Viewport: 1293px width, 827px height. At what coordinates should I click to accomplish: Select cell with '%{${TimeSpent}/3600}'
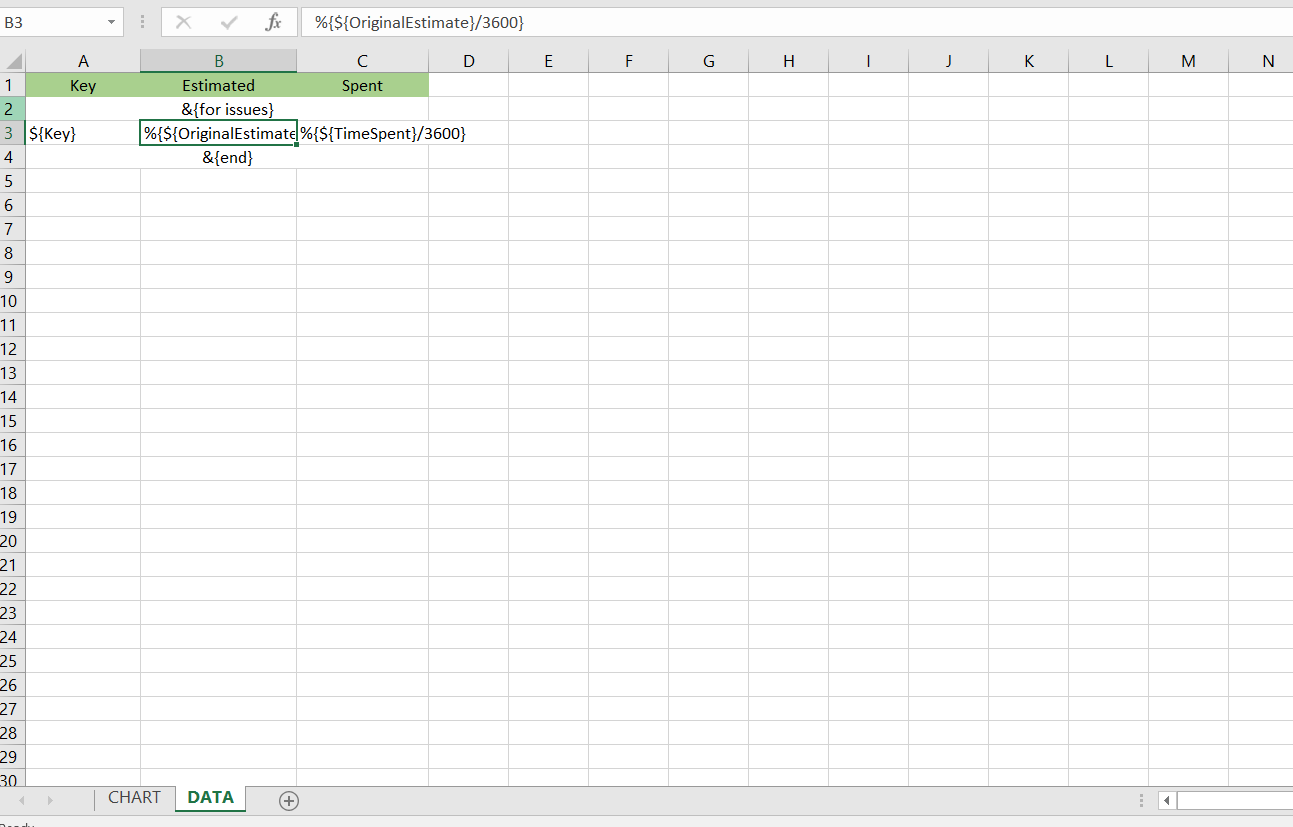click(x=362, y=133)
